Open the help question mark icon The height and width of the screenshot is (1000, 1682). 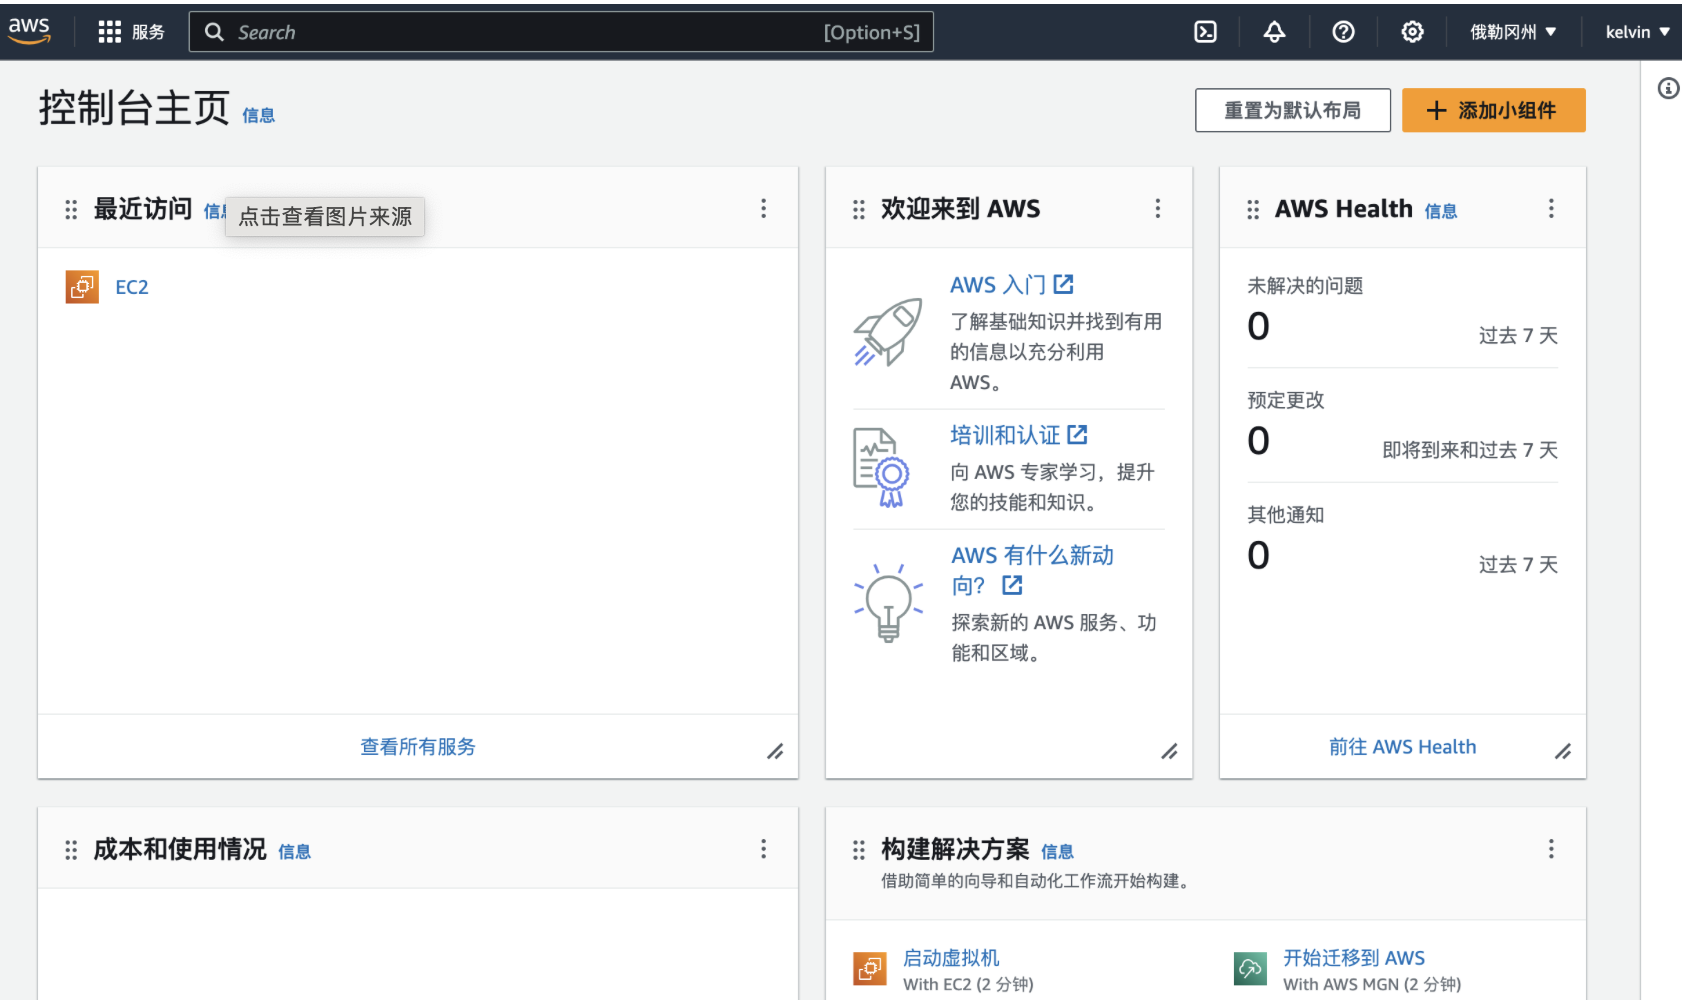coord(1343,32)
